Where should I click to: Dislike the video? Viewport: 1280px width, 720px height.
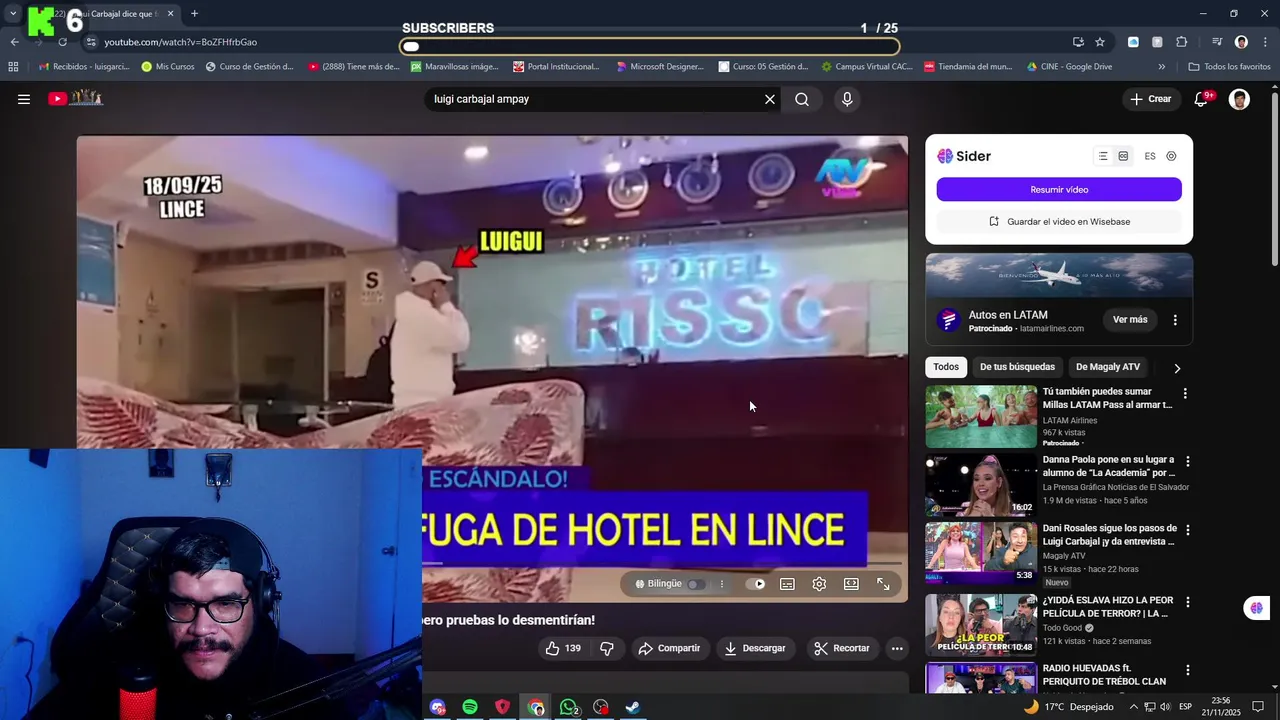tap(607, 648)
